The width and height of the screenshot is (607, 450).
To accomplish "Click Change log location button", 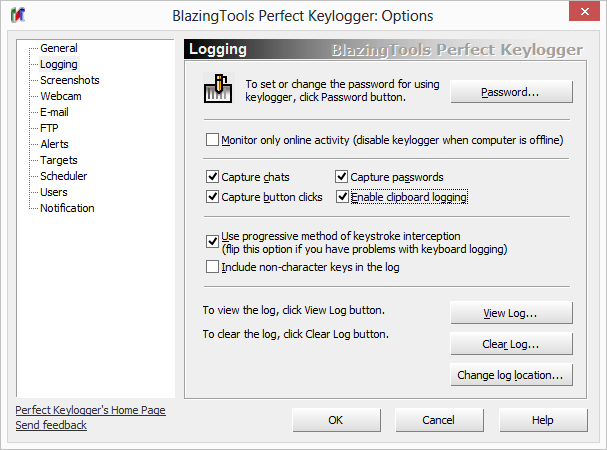I will (511, 375).
